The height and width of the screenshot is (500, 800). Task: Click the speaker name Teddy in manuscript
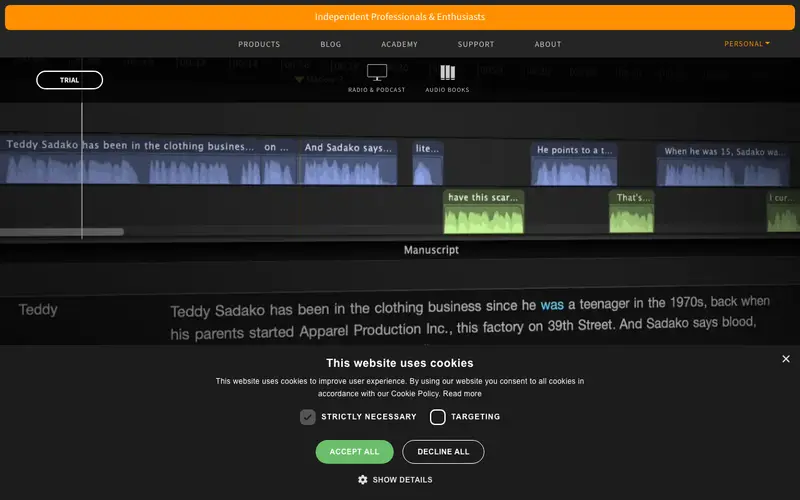[38, 310]
